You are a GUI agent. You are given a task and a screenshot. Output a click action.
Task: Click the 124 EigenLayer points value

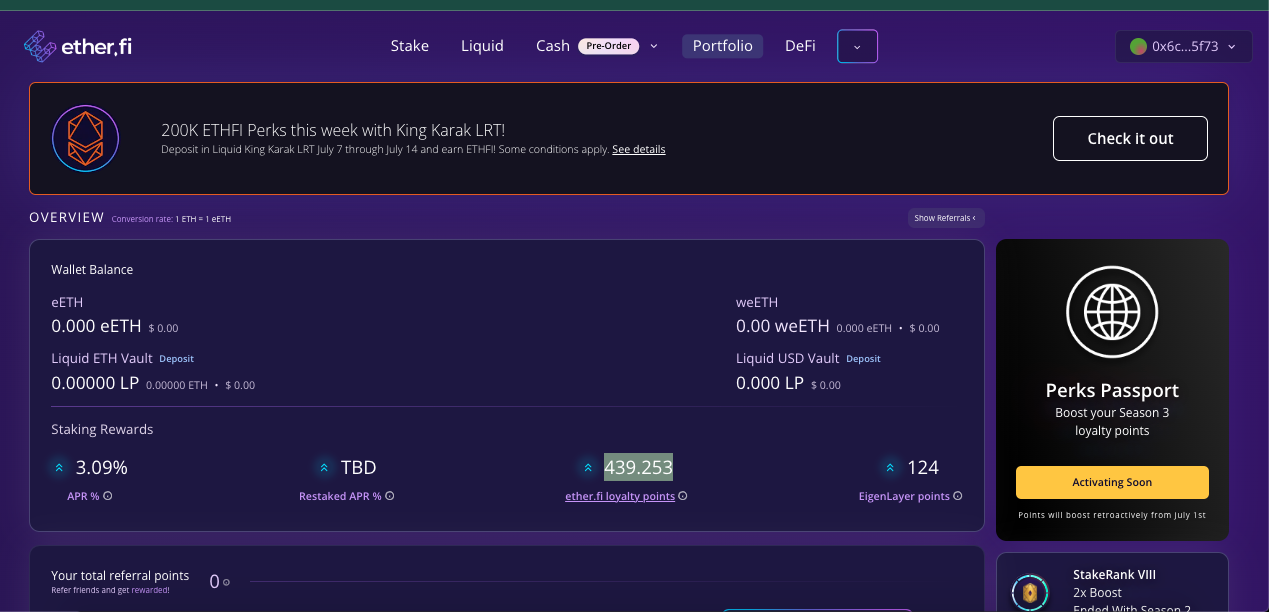pyautogui.click(x=923, y=467)
